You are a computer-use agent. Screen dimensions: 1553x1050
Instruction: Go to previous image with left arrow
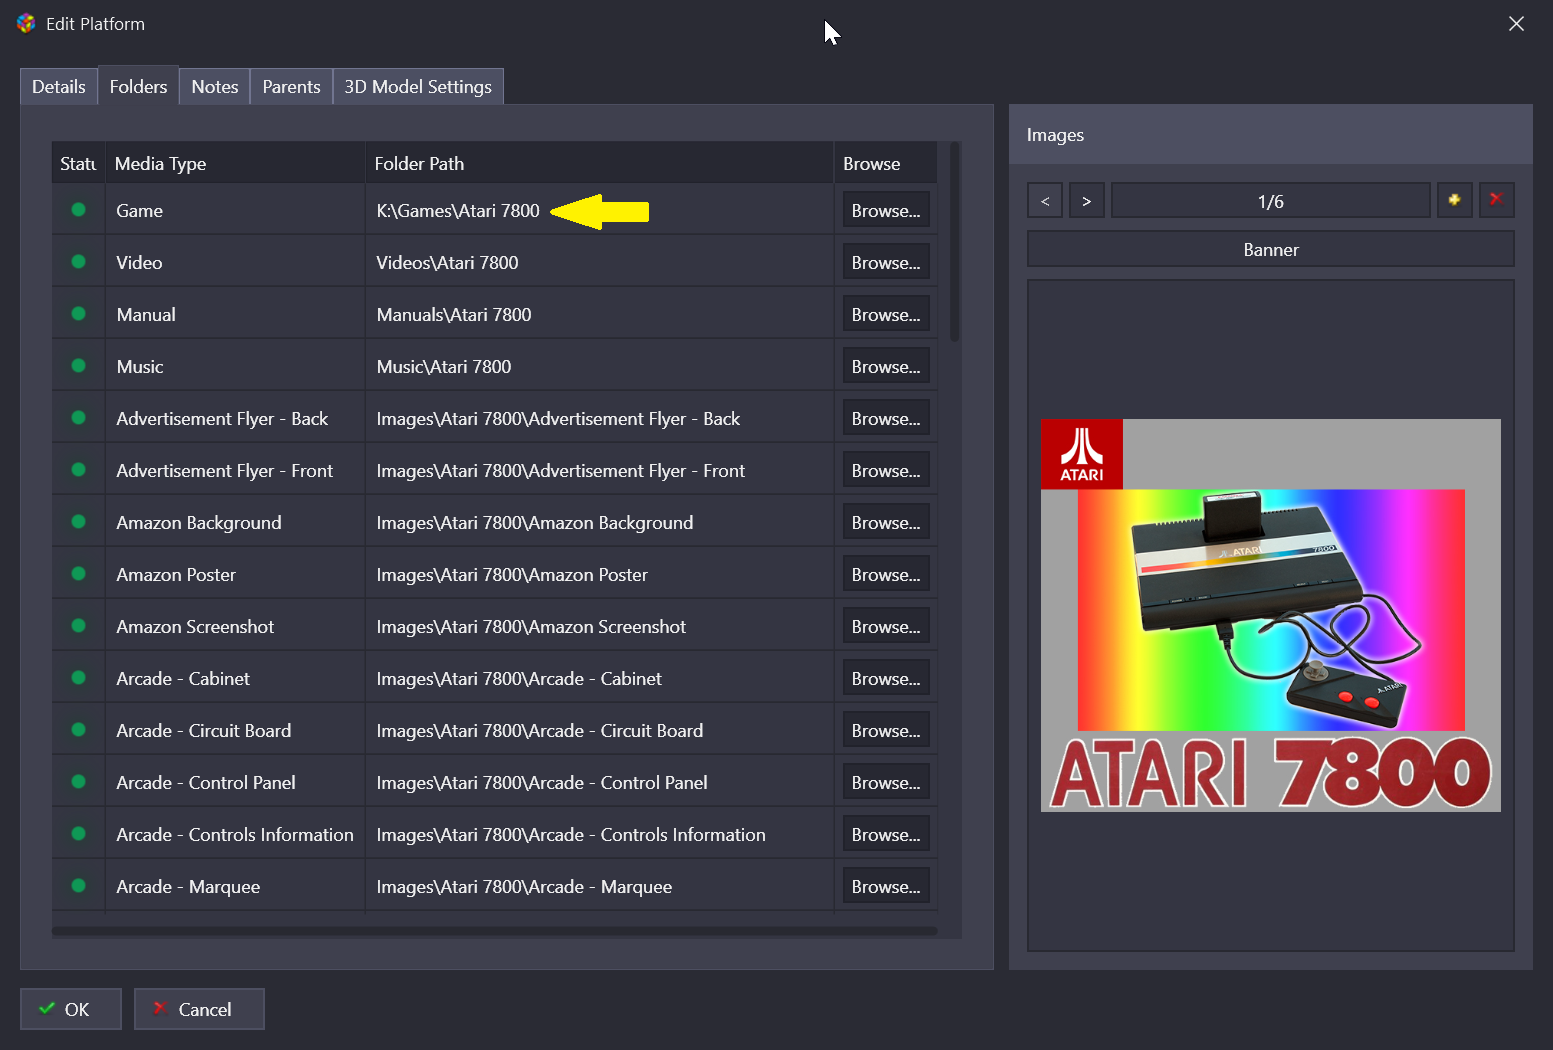tap(1045, 201)
